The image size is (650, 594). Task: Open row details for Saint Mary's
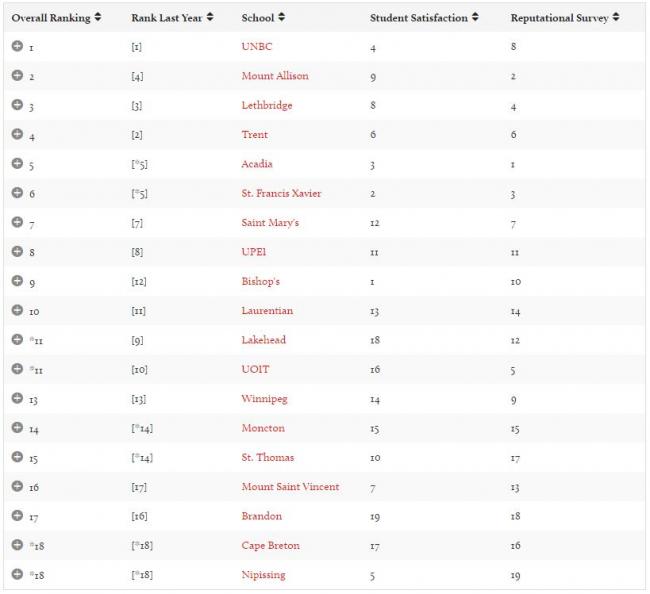(x=17, y=222)
